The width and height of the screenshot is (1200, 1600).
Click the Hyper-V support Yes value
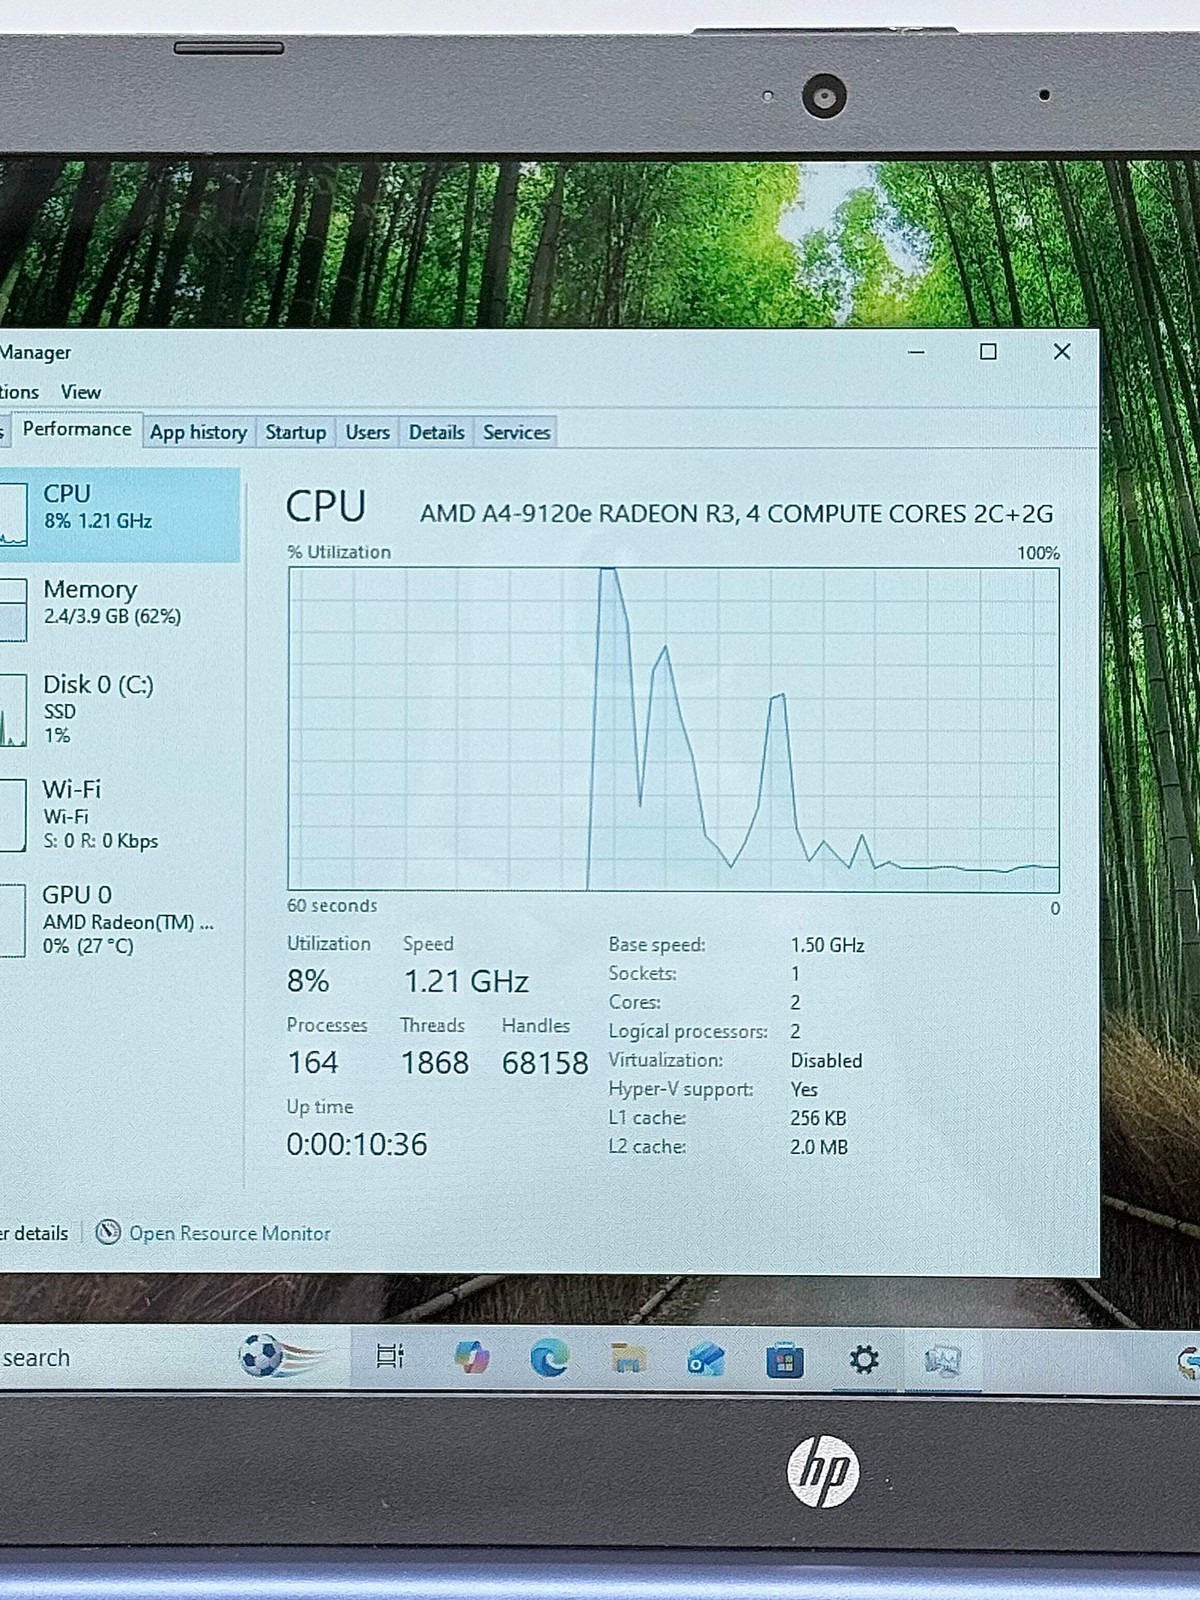click(804, 1089)
